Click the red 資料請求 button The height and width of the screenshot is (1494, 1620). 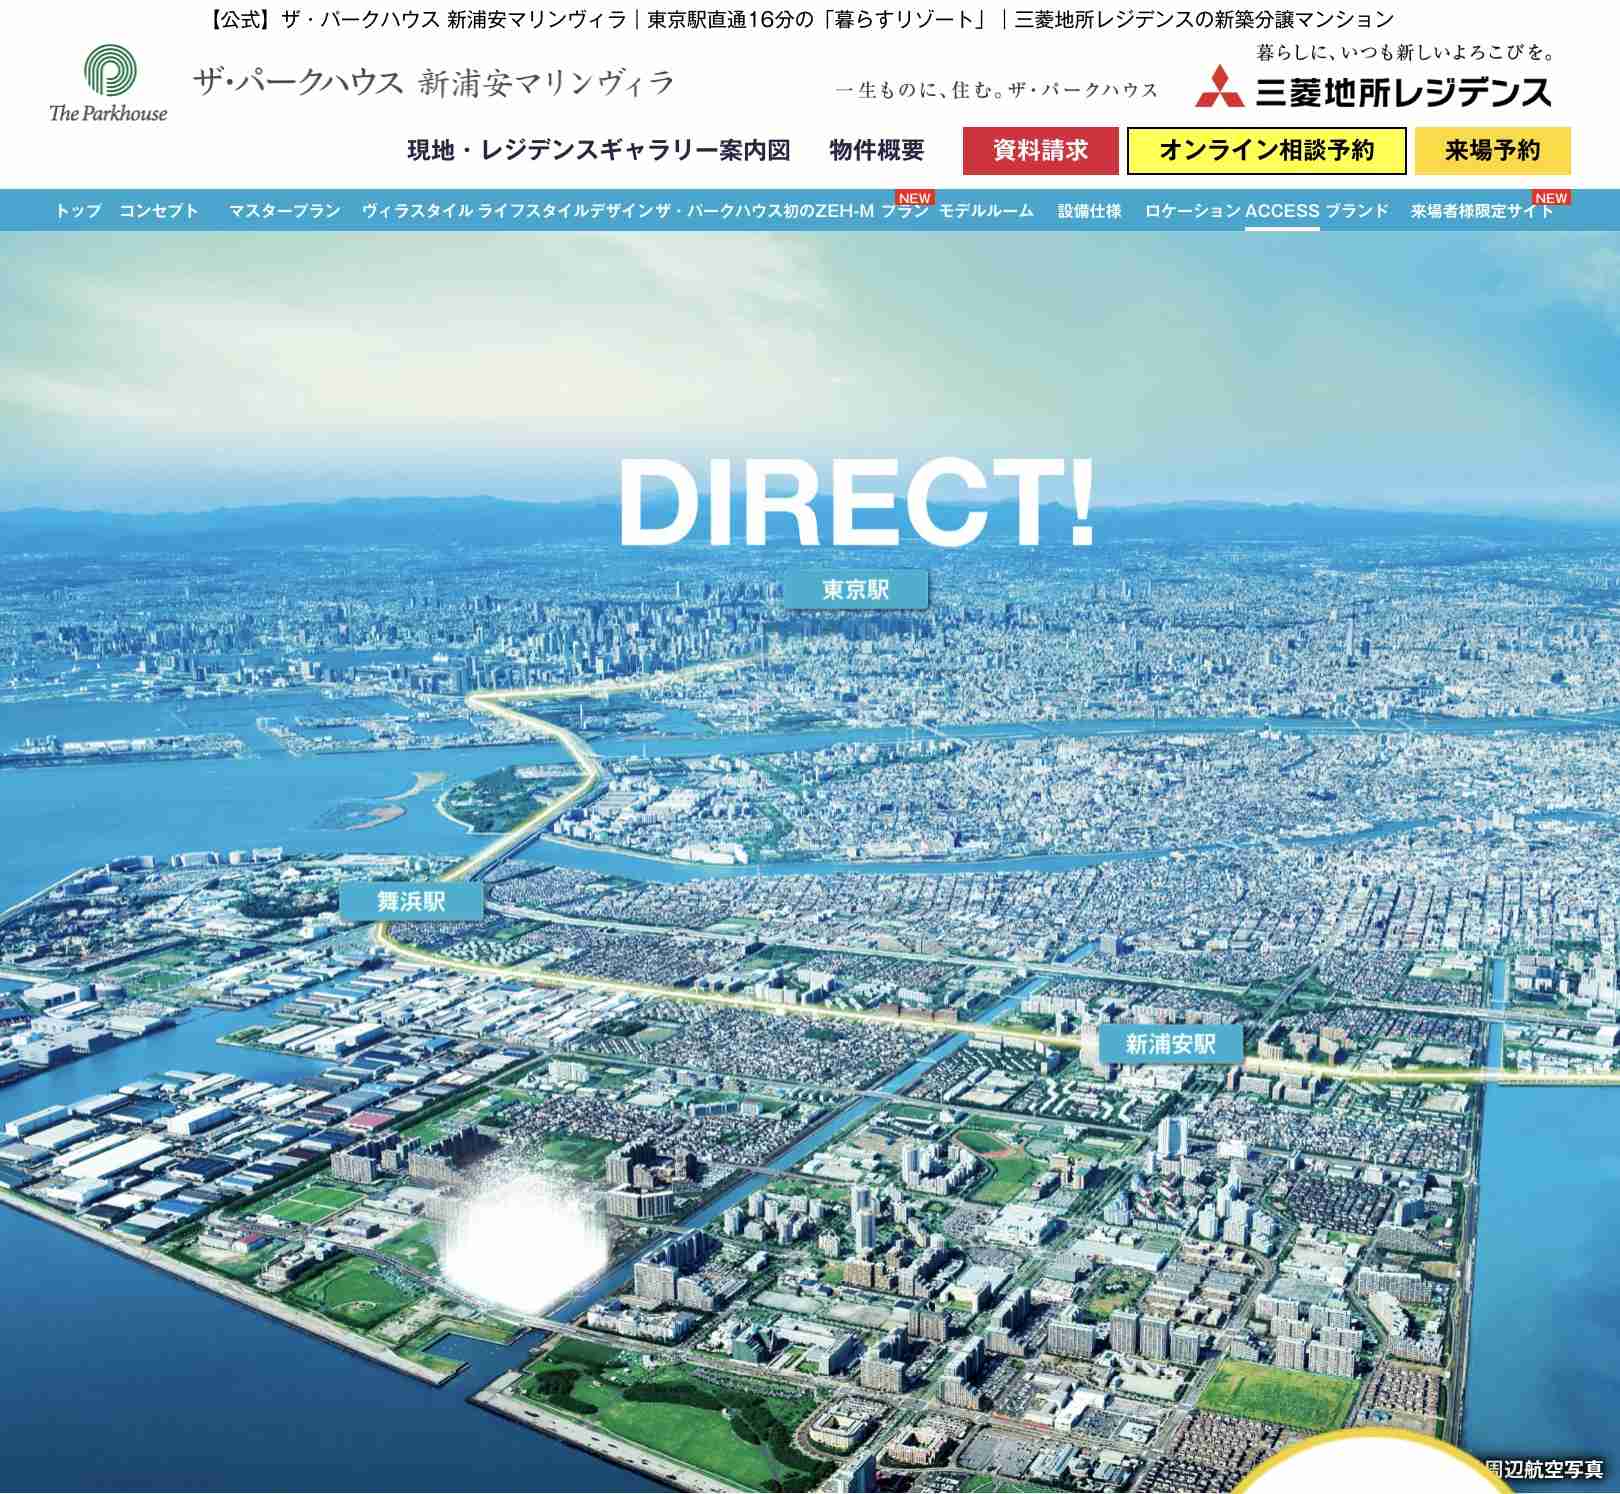click(1040, 151)
